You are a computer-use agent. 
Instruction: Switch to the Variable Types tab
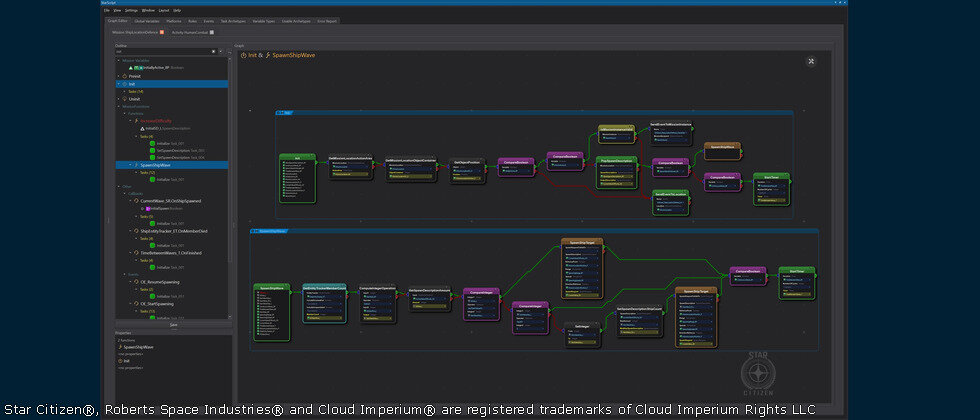[264, 21]
